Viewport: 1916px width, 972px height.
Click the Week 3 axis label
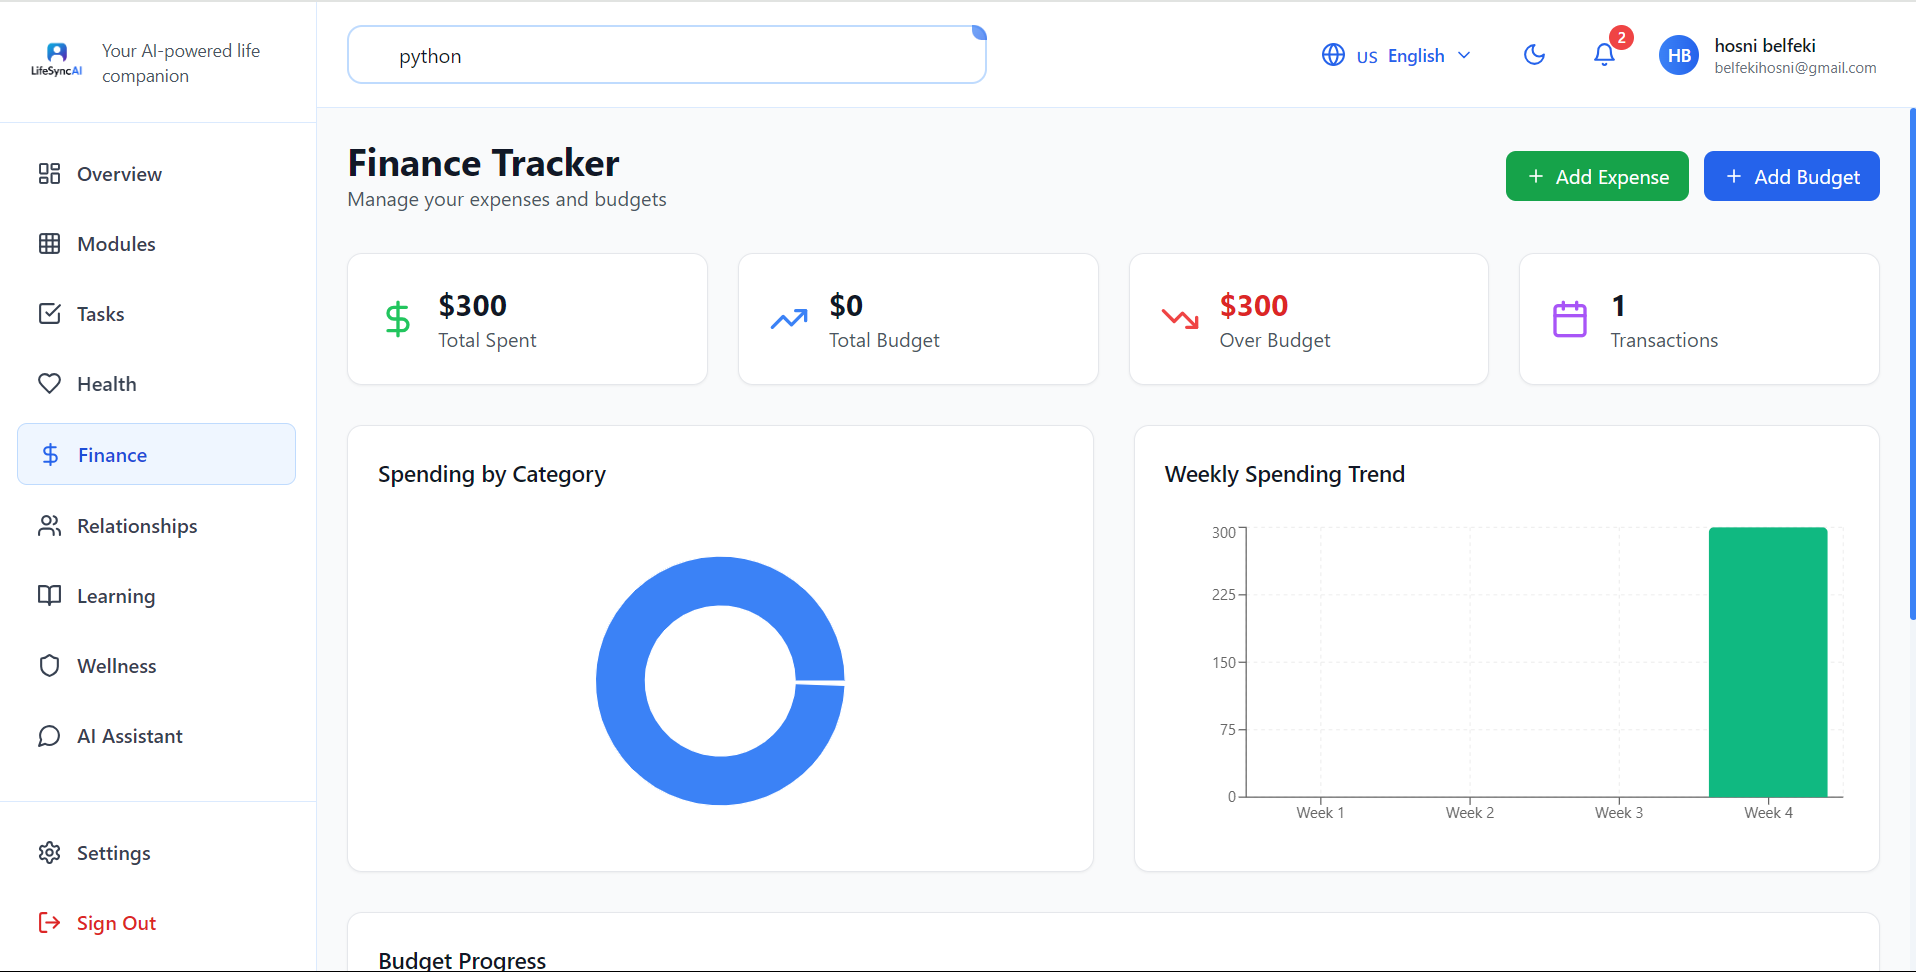(x=1619, y=813)
